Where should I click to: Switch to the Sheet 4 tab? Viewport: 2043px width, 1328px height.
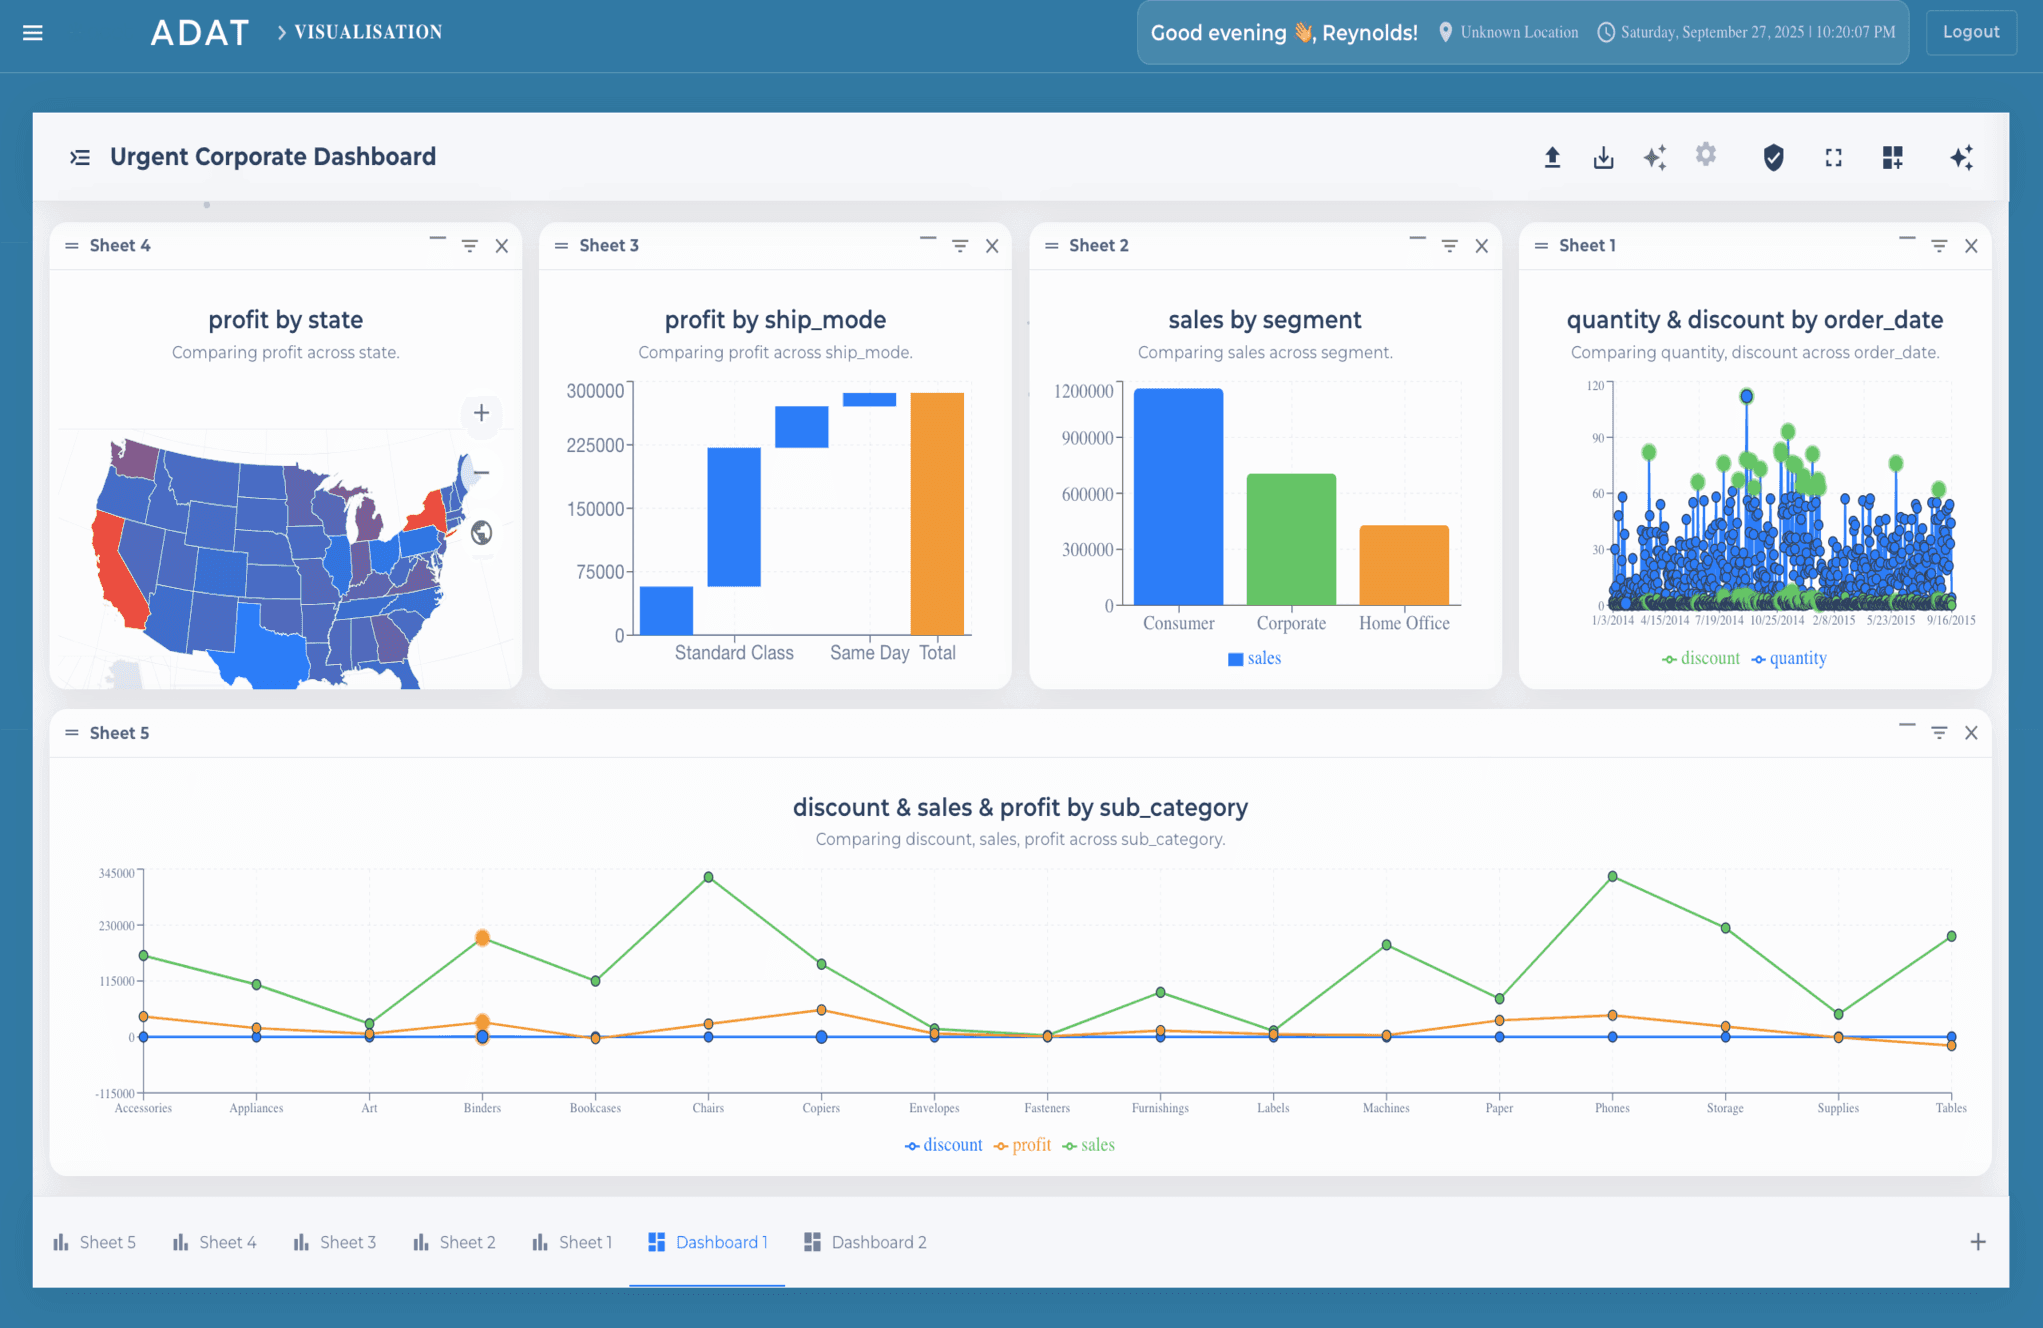tap(214, 1242)
